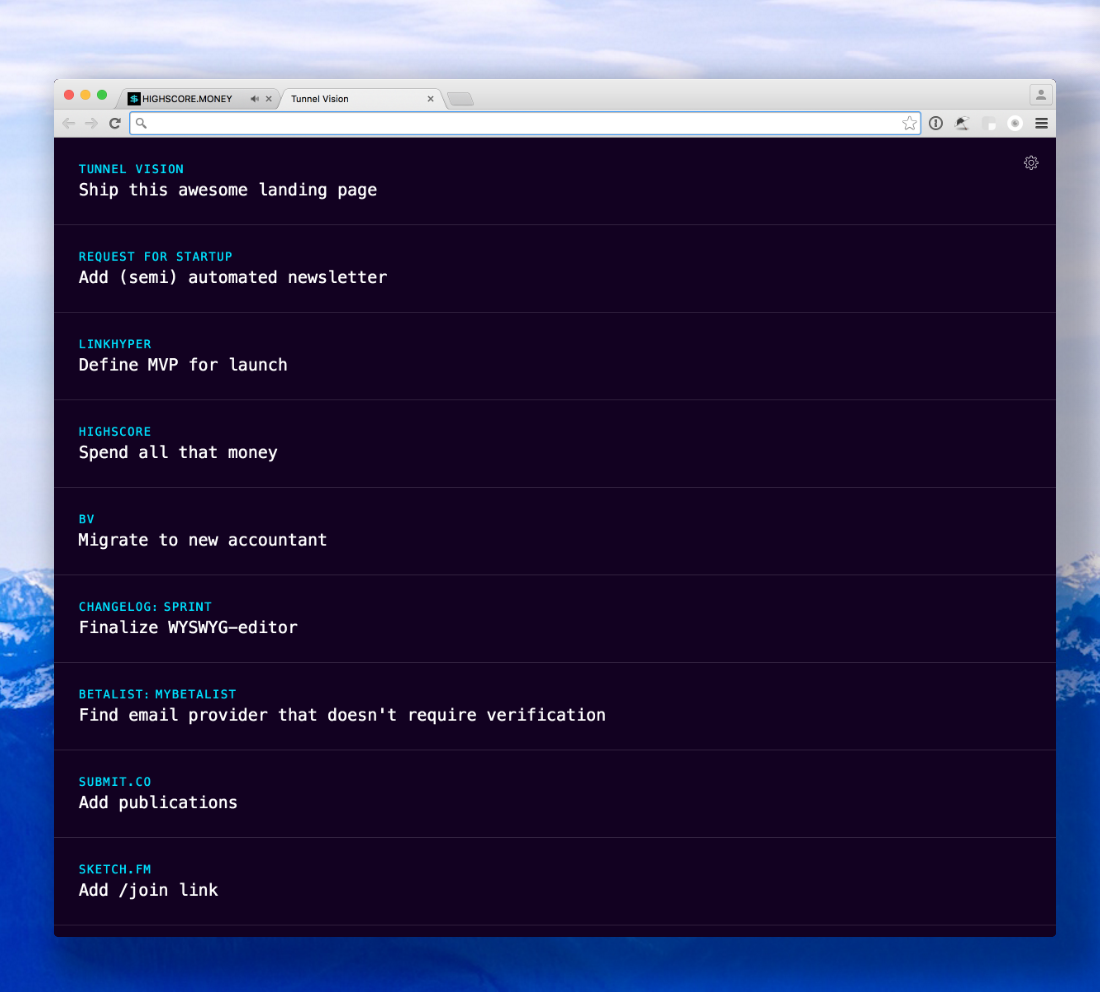Click the TUNNEL VISION project label
The height and width of the screenshot is (992, 1100).
[x=131, y=169]
